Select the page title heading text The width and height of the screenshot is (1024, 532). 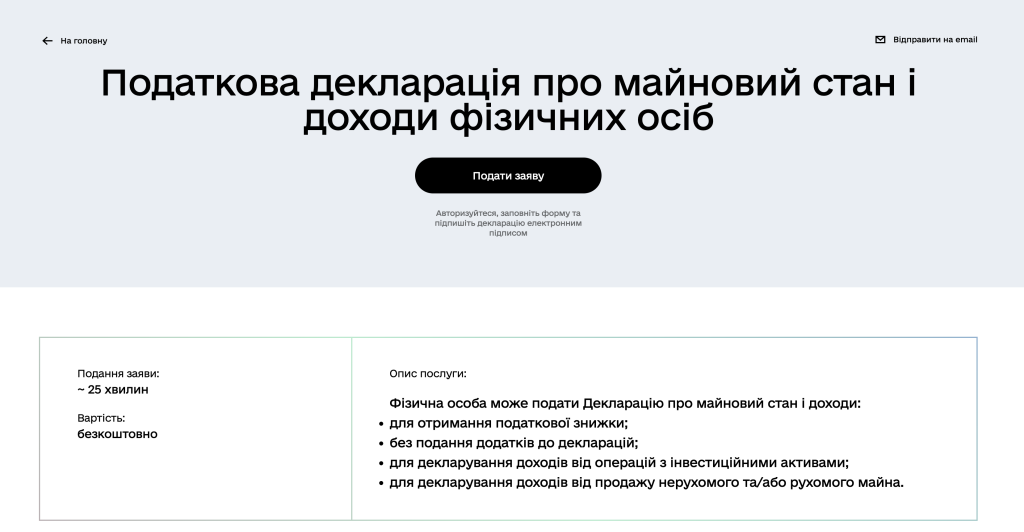[508, 101]
